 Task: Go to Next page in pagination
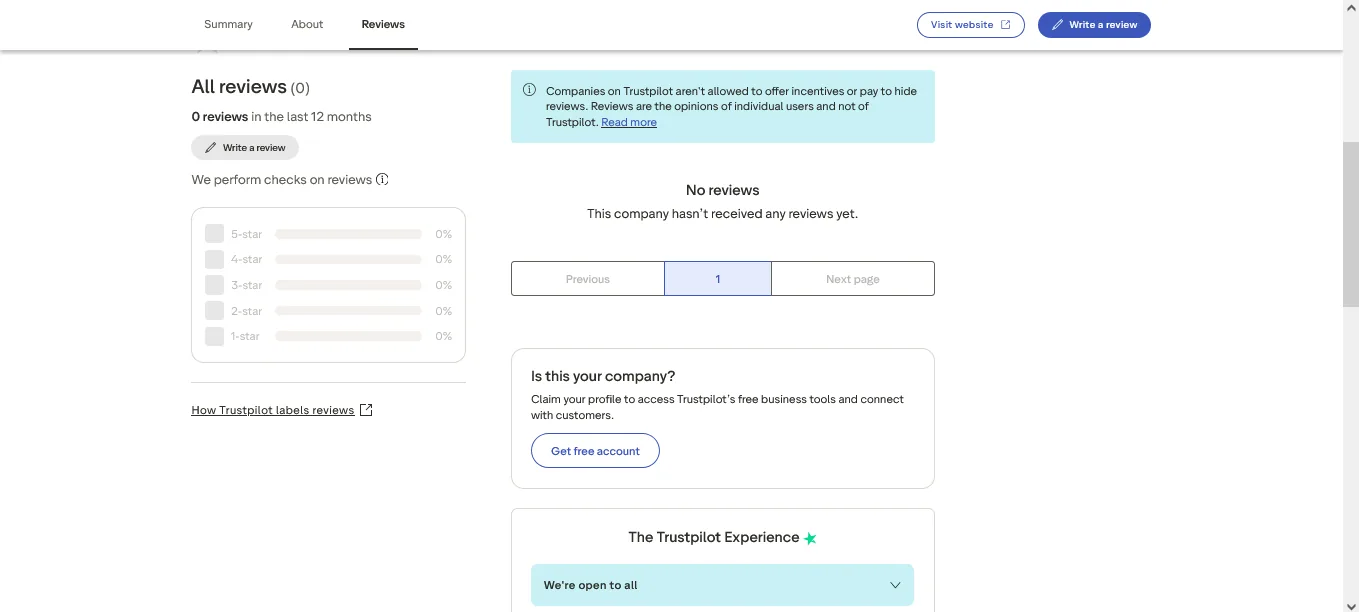point(853,279)
